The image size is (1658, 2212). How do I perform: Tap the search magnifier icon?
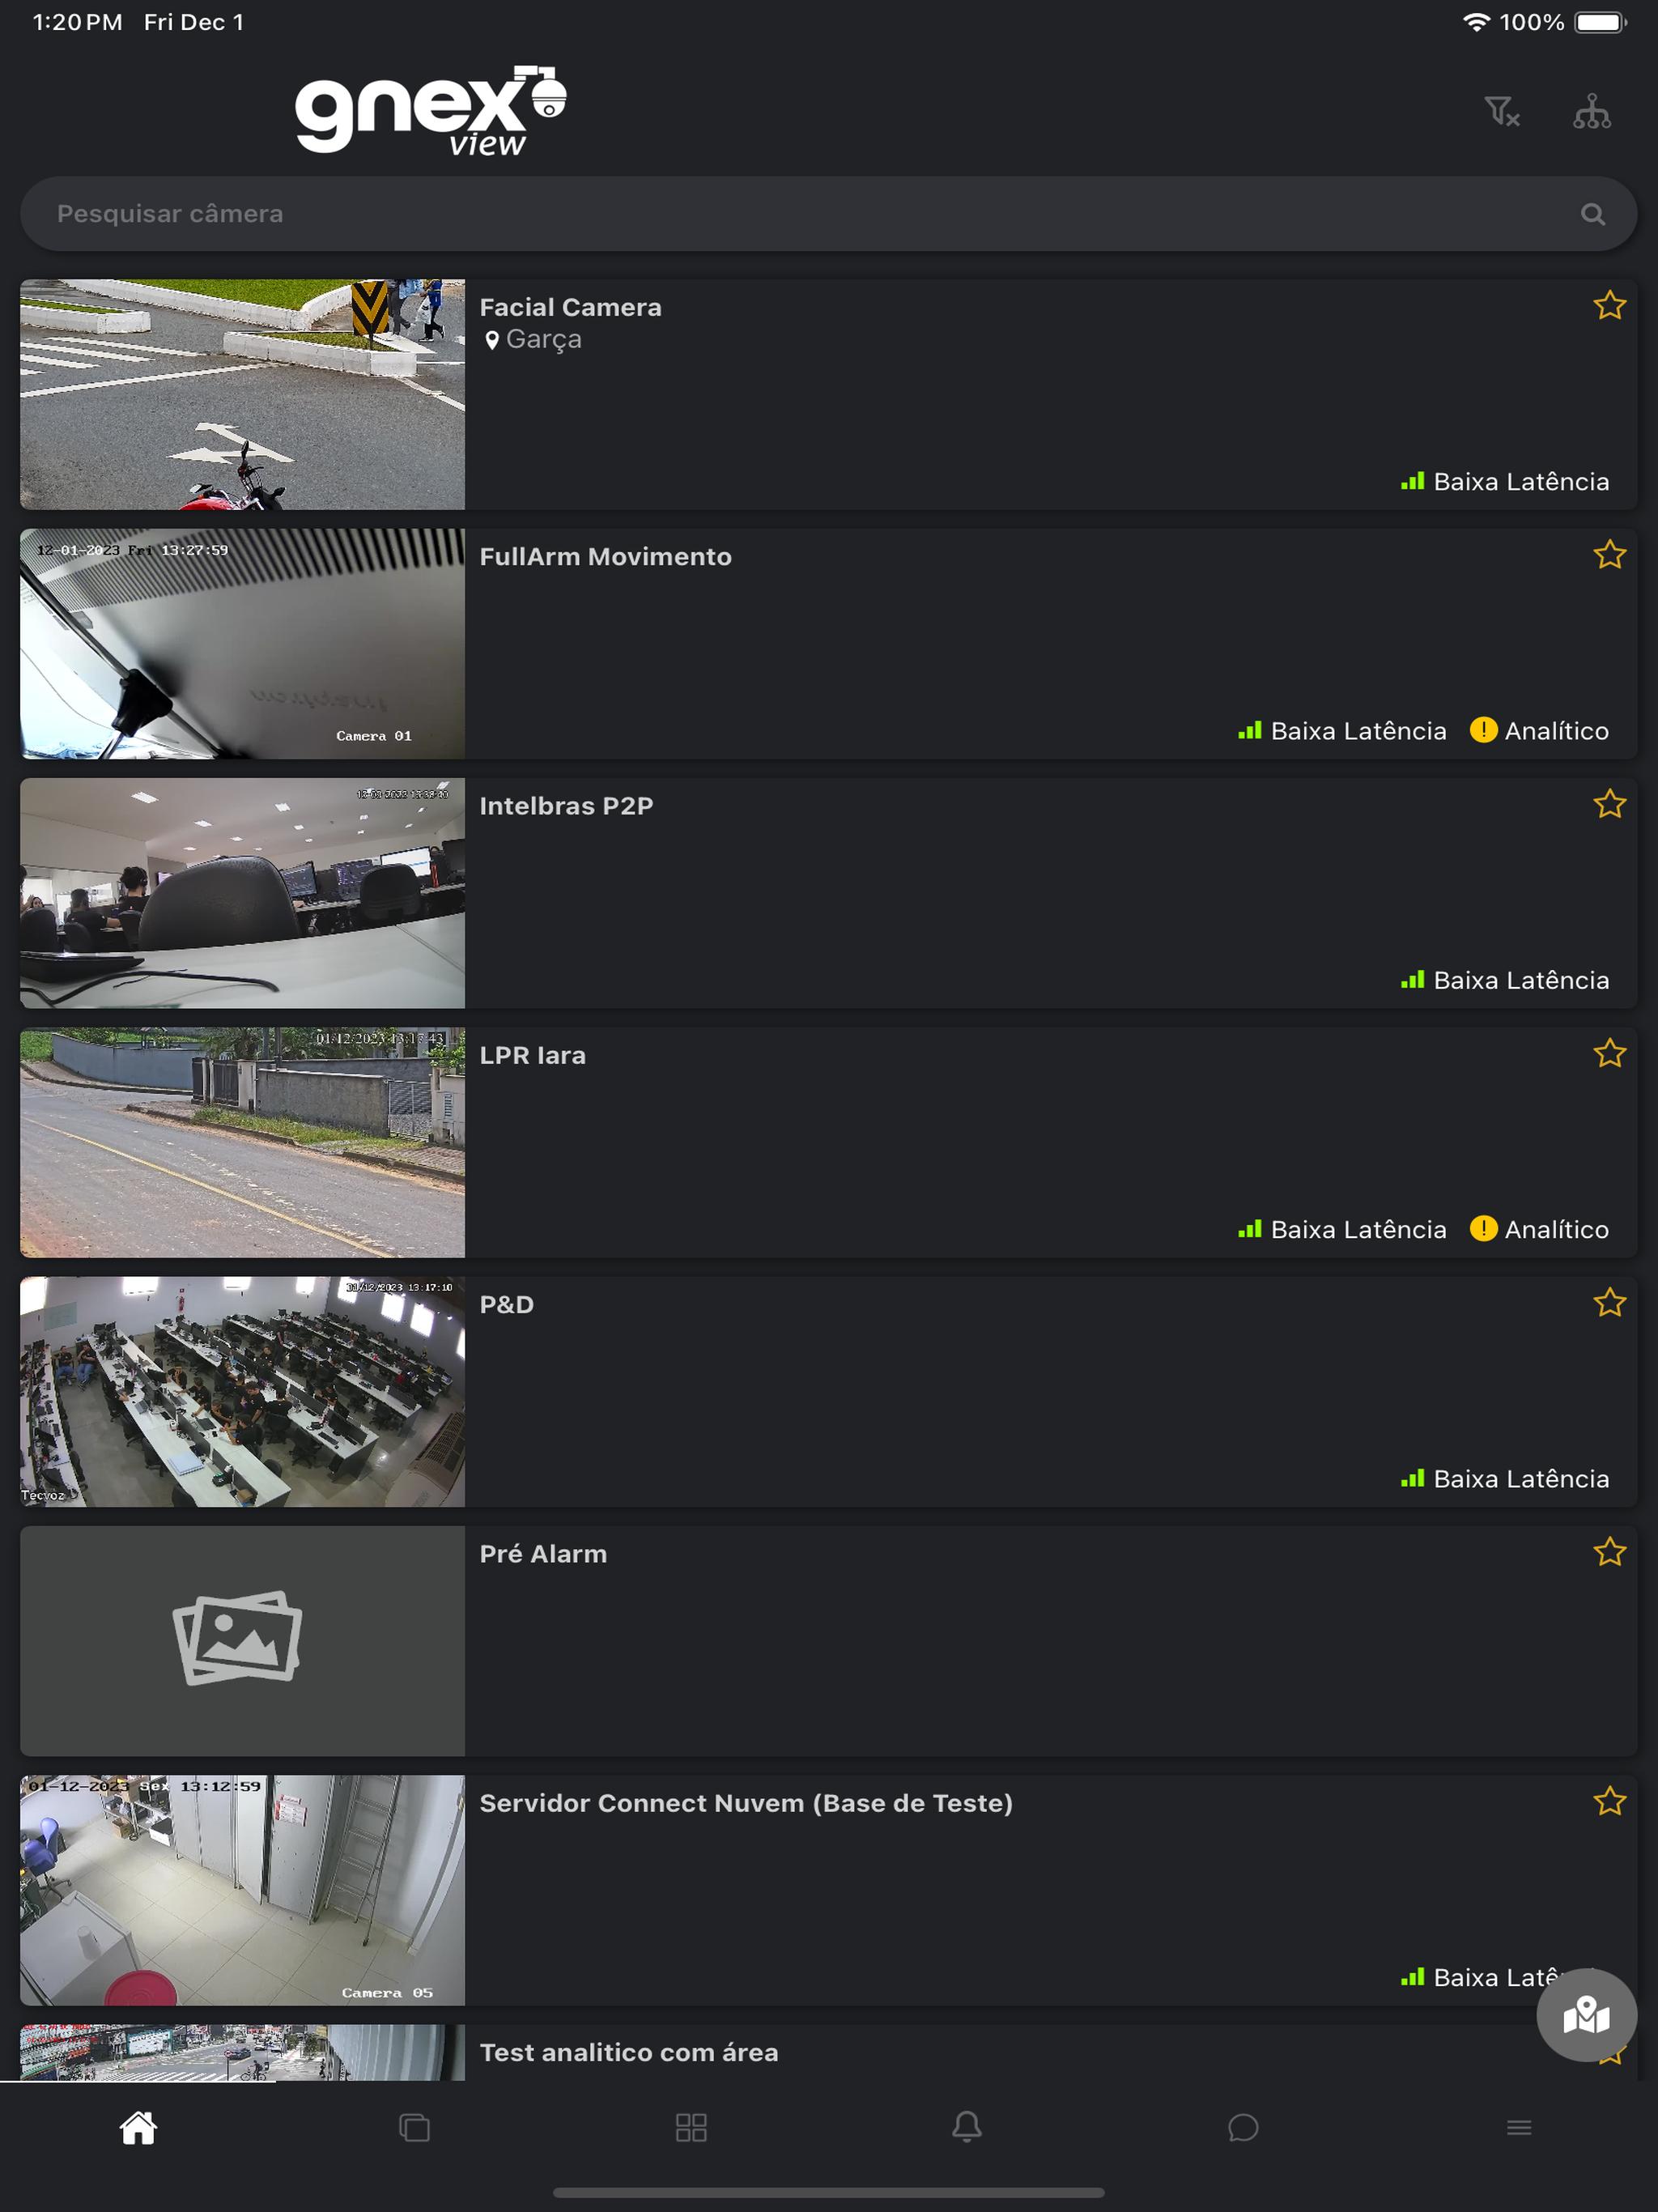point(1592,214)
